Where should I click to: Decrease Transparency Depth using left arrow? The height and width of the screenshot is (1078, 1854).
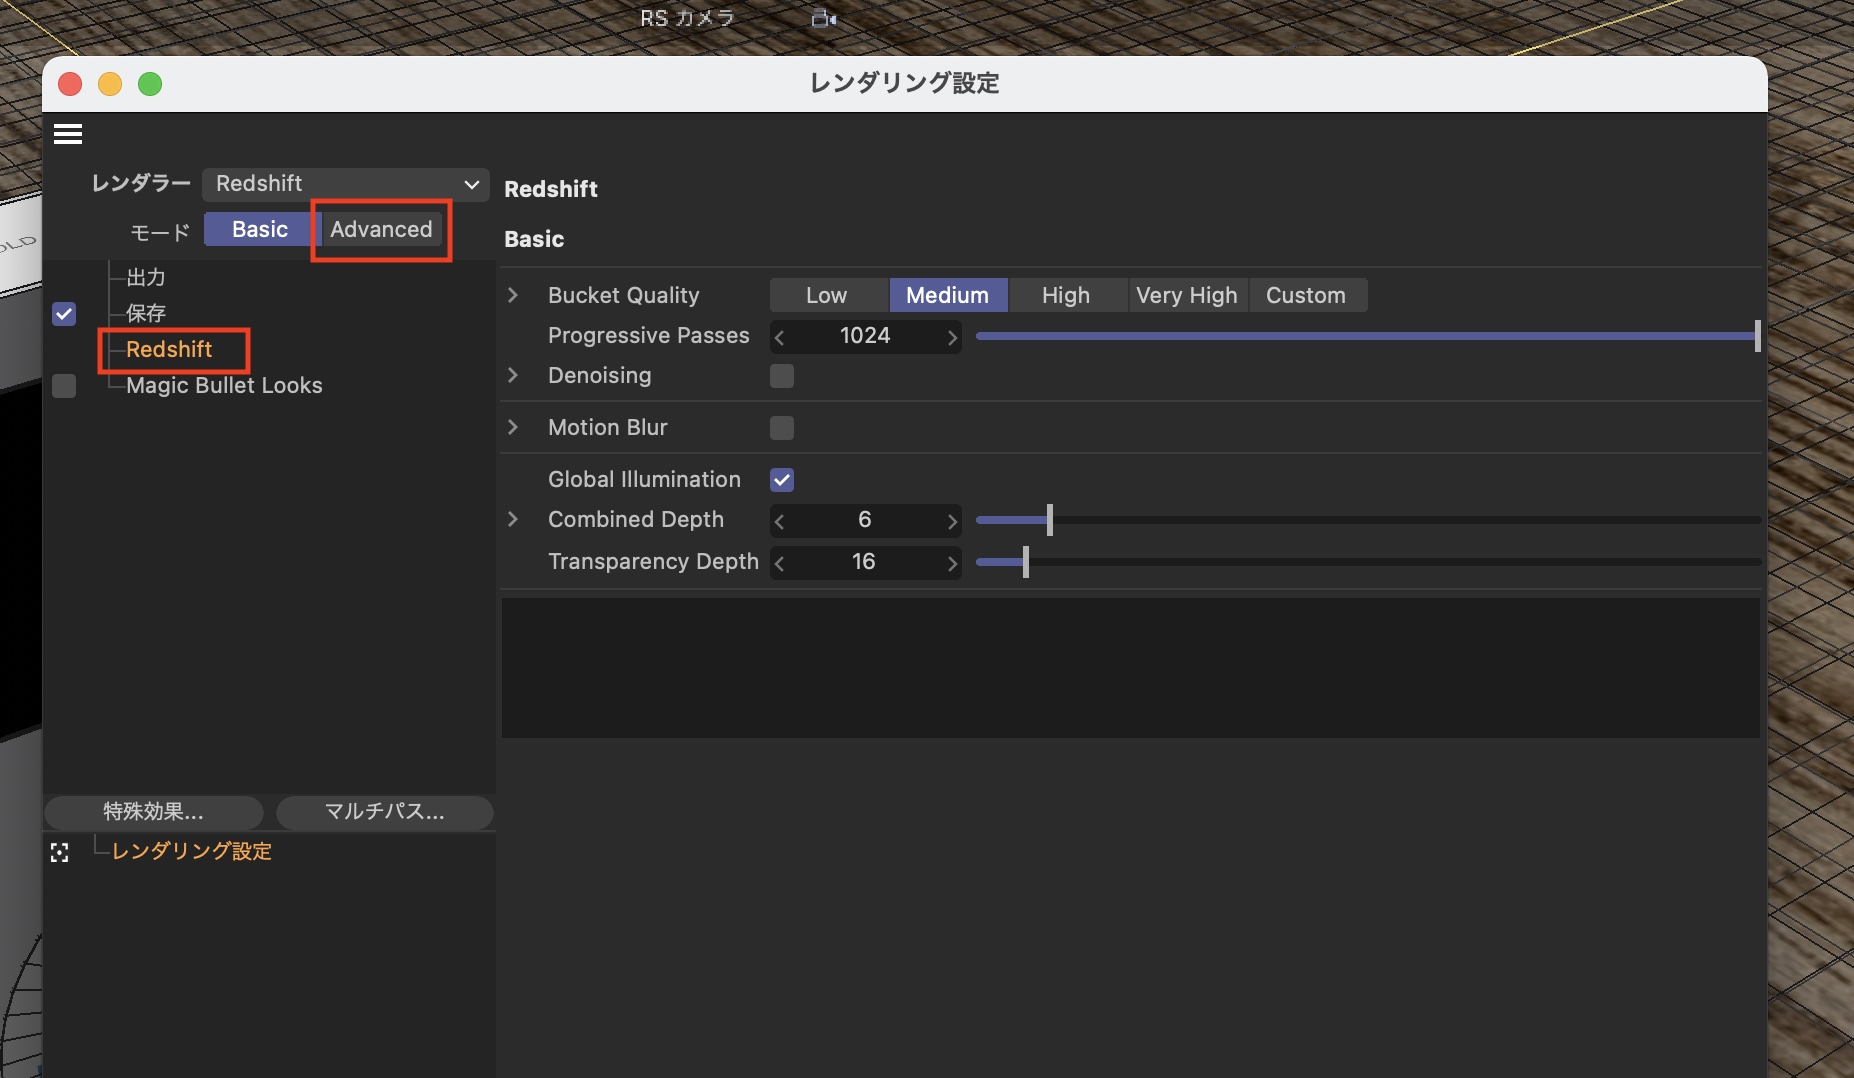[x=780, y=563]
